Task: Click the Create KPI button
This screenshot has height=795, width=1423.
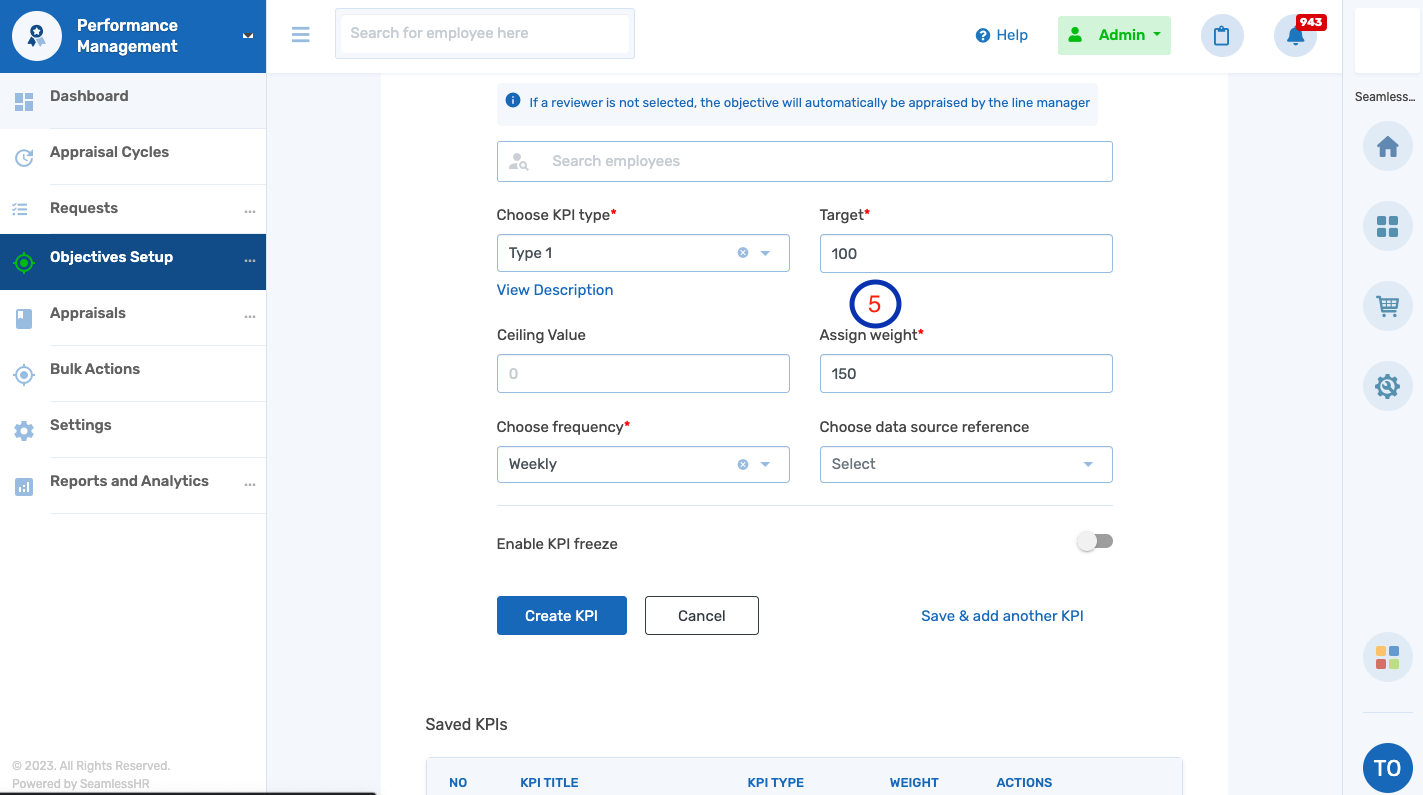Action: pyautogui.click(x=561, y=616)
